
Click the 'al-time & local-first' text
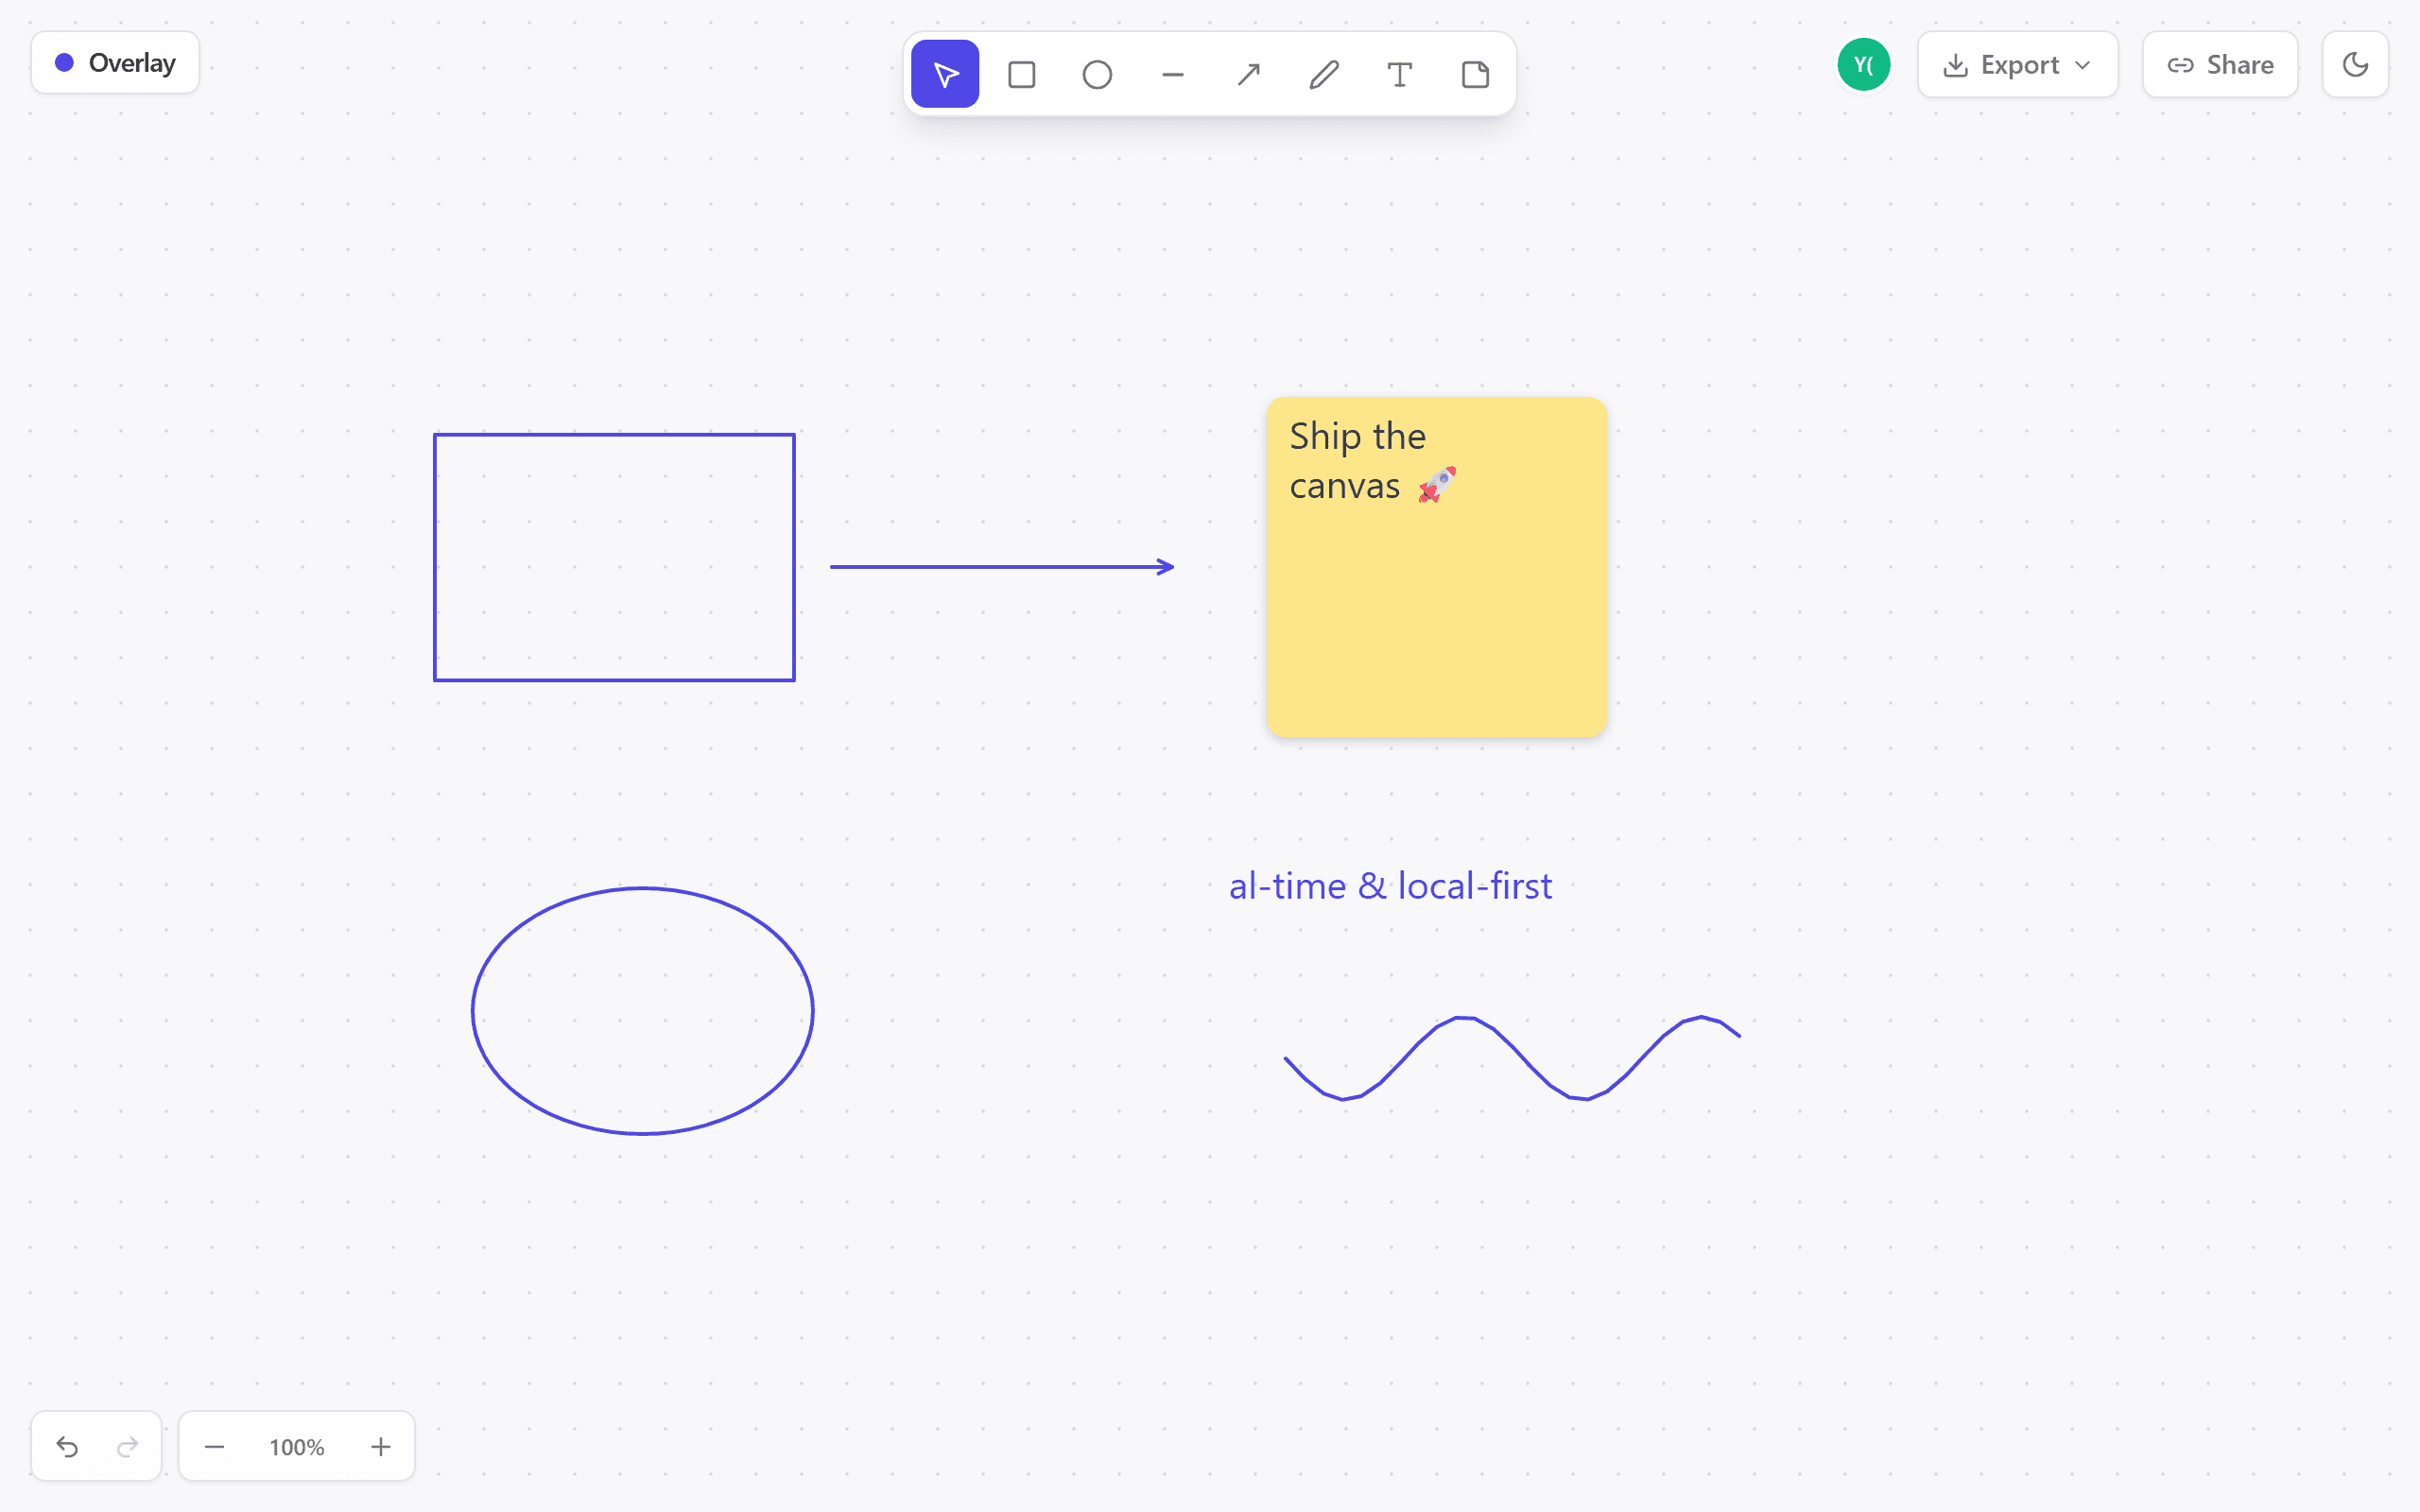click(1390, 886)
